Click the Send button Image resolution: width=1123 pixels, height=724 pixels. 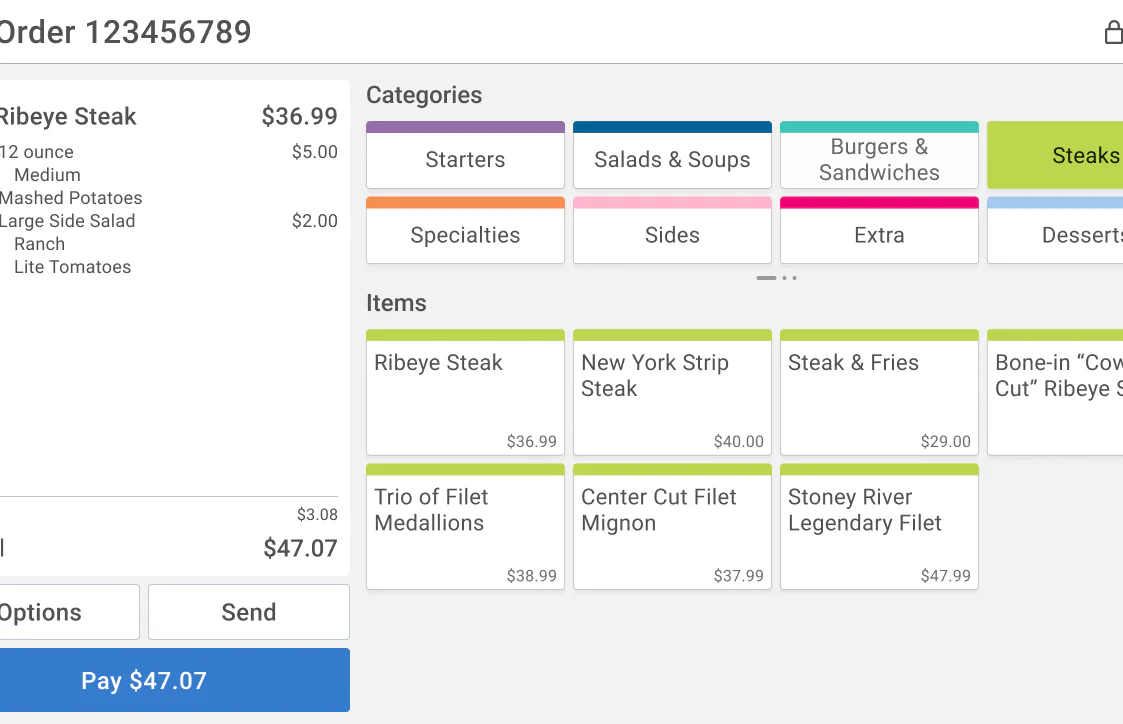point(249,612)
